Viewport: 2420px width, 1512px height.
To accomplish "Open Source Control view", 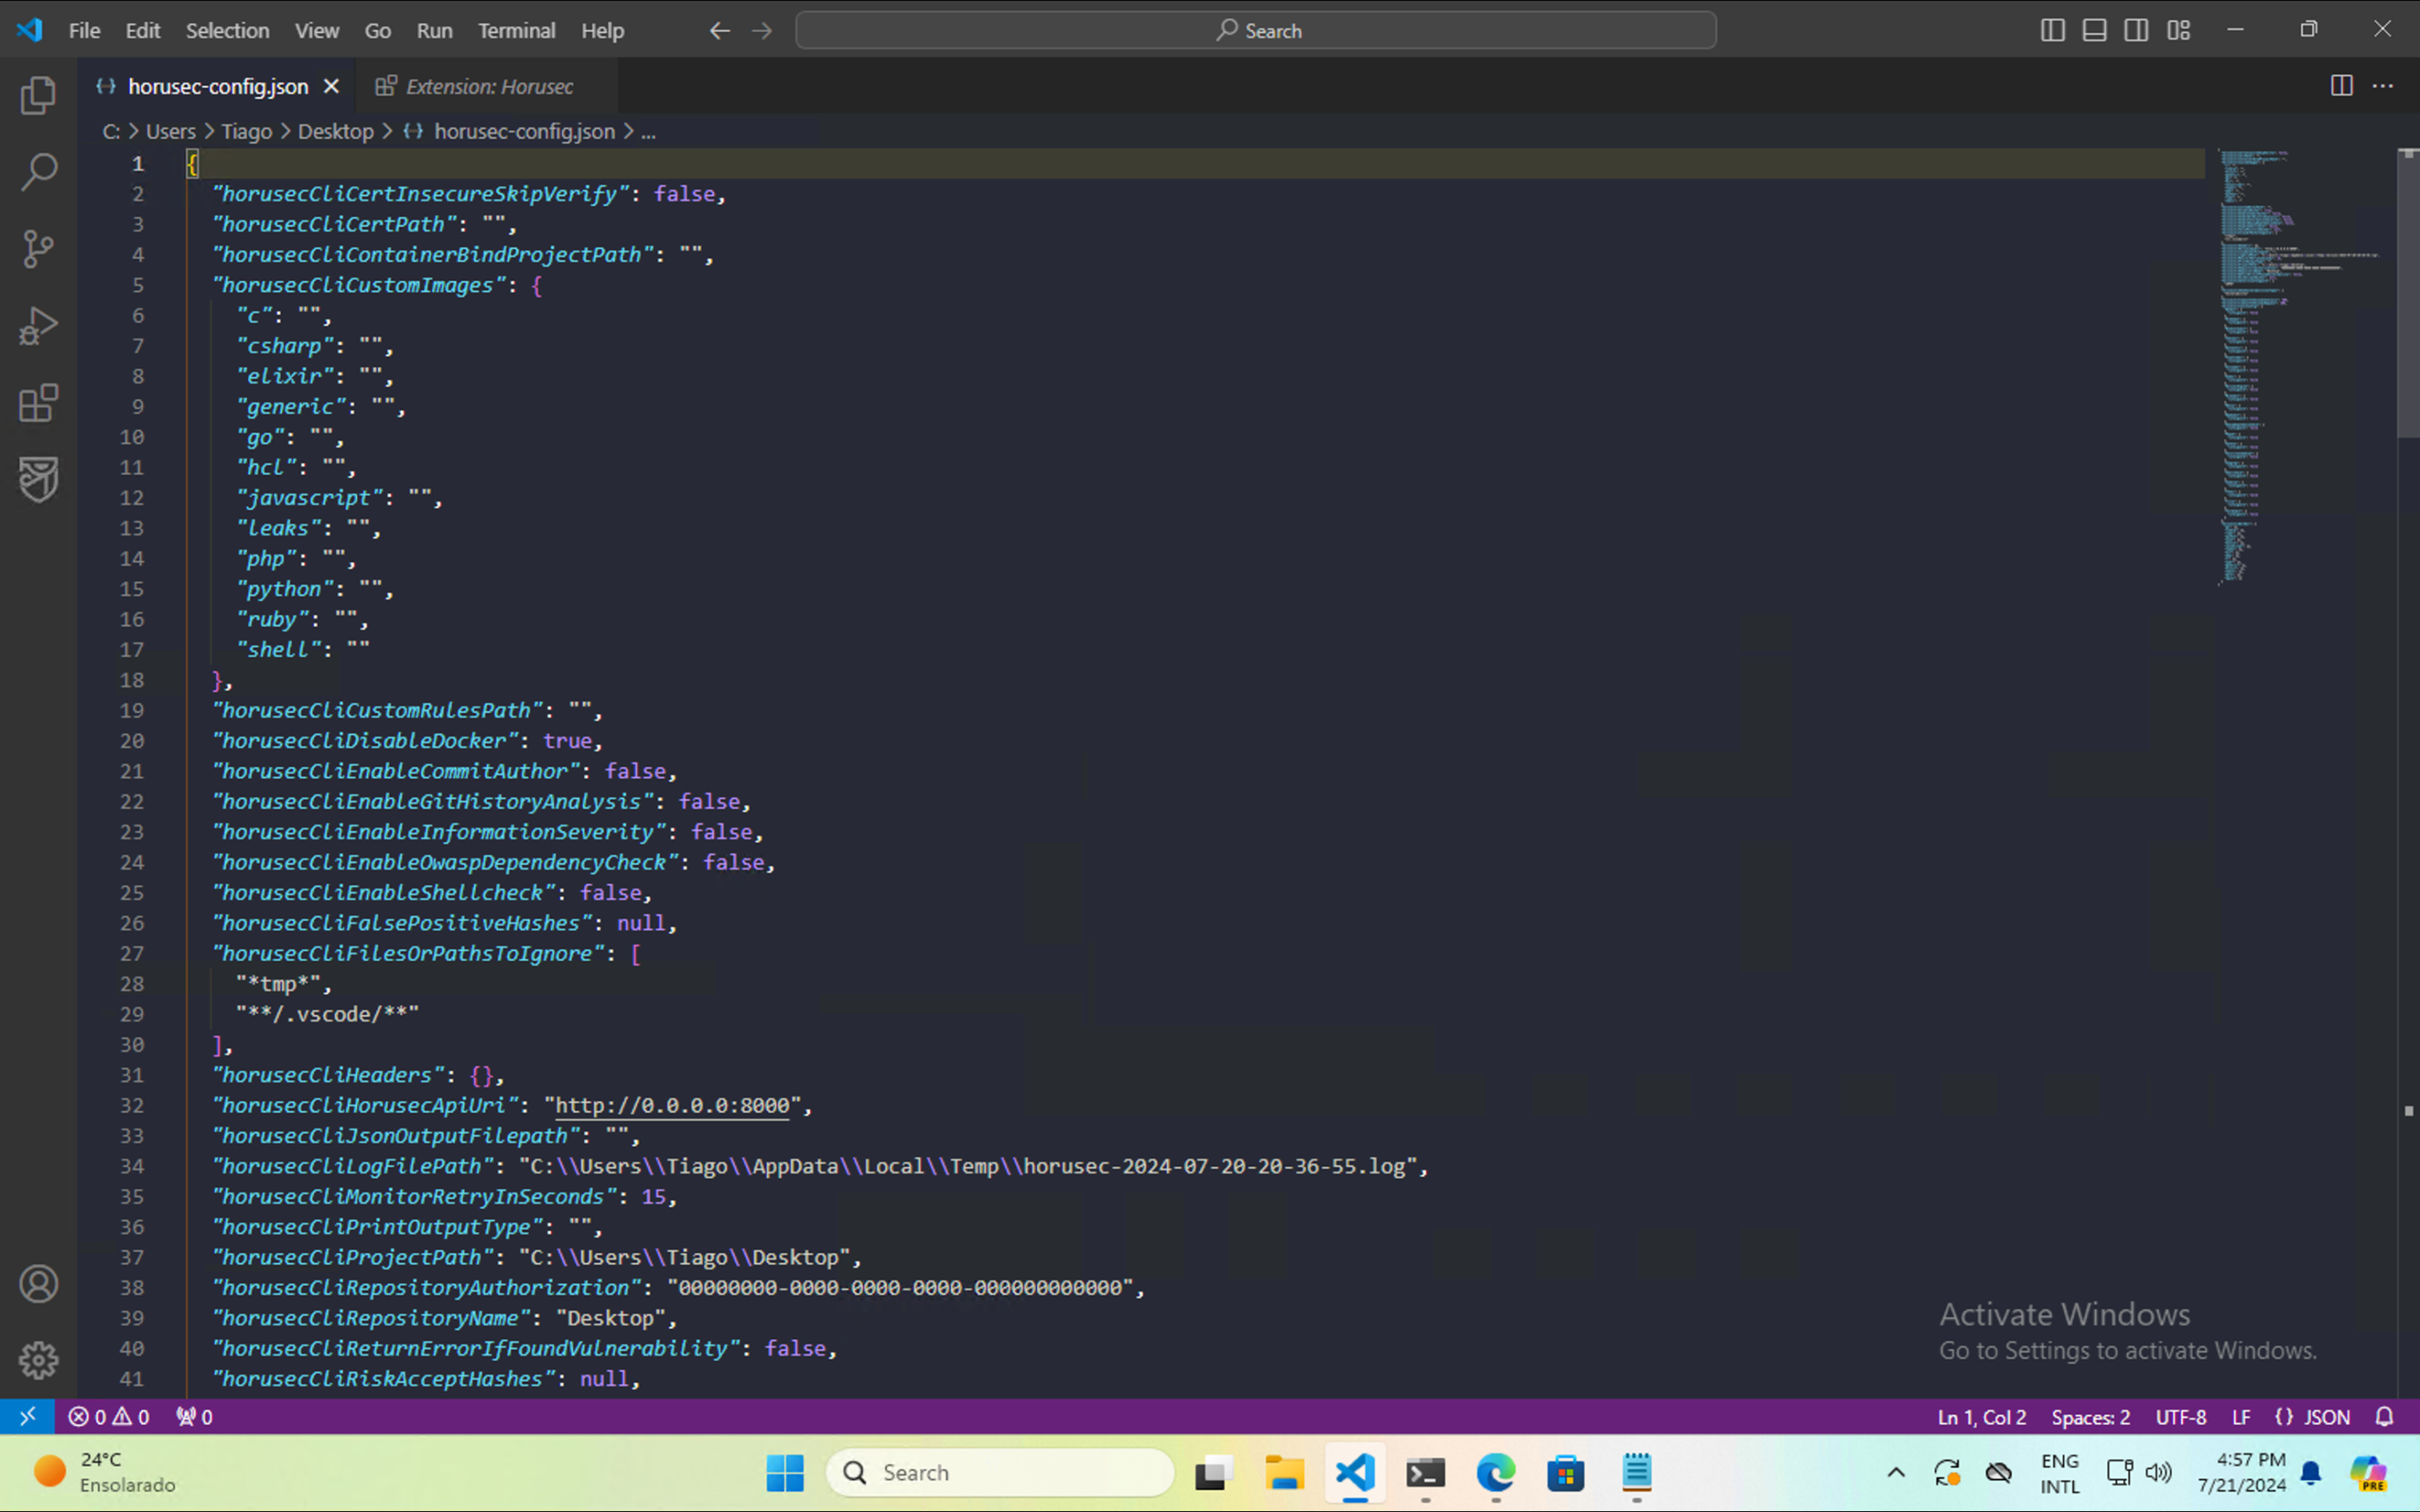I will click(x=38, y=249).
